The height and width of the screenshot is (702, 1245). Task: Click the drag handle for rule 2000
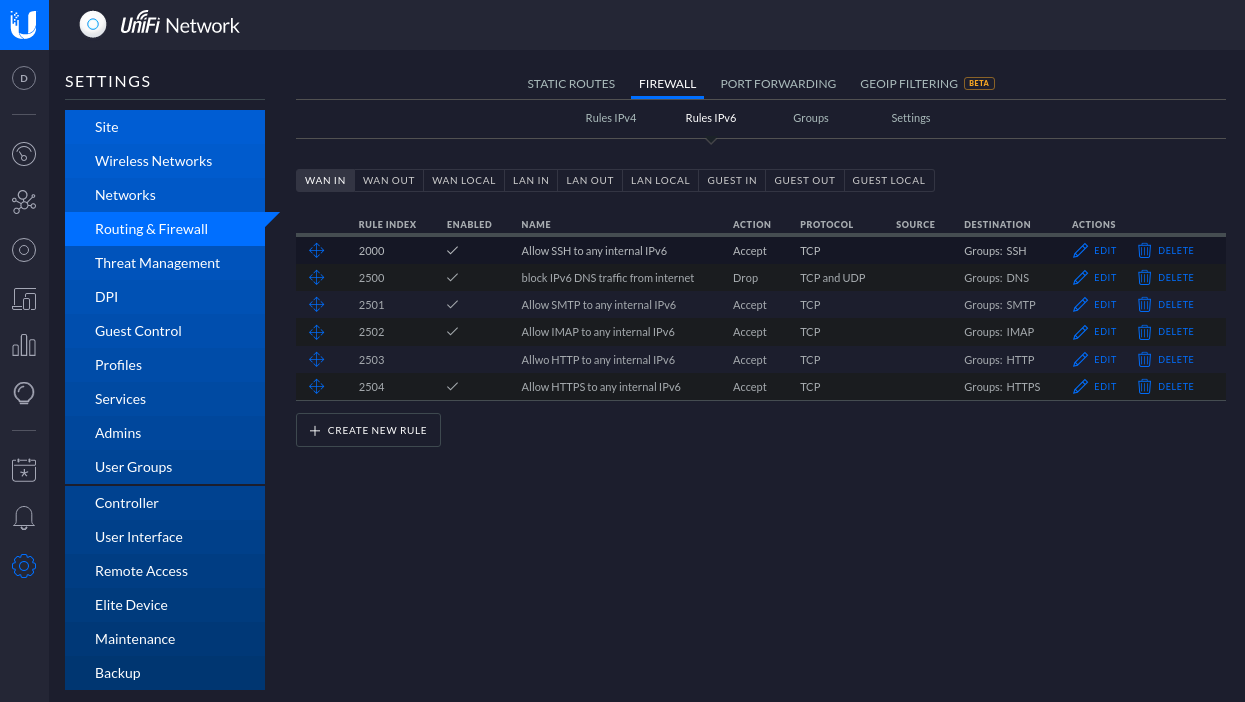click(317, 251)
